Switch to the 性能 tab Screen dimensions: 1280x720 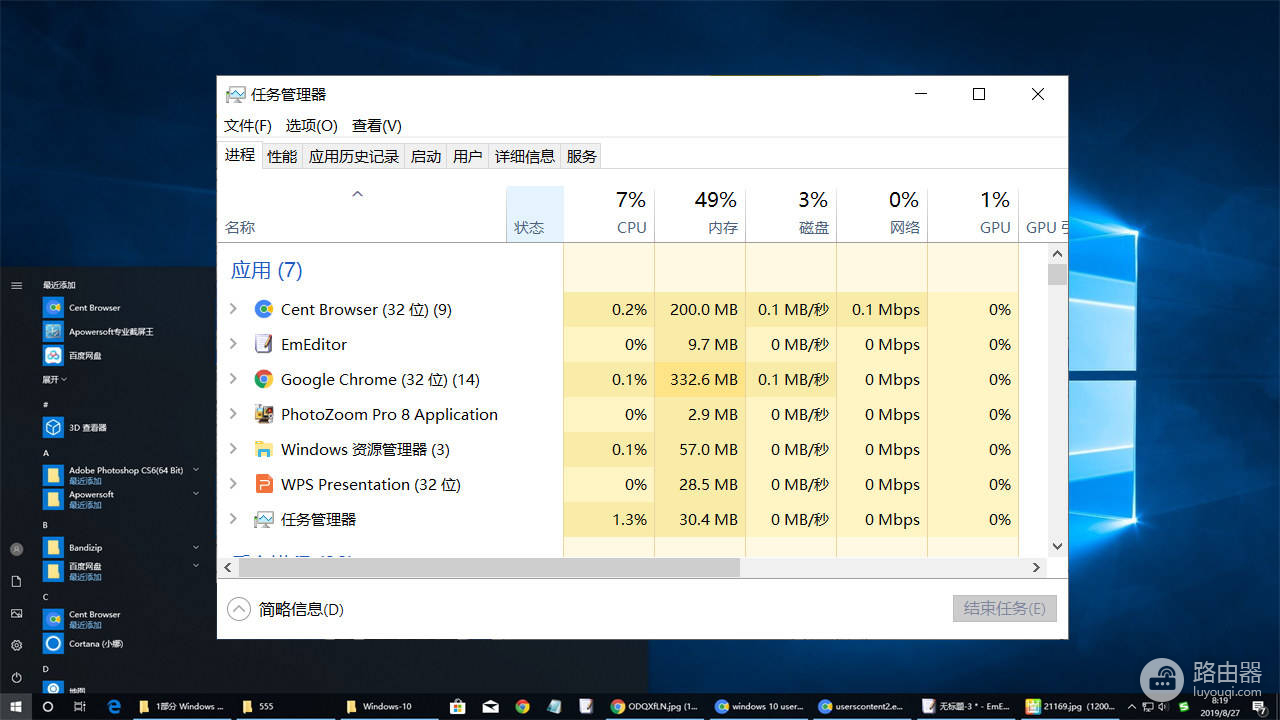(282, 156)
